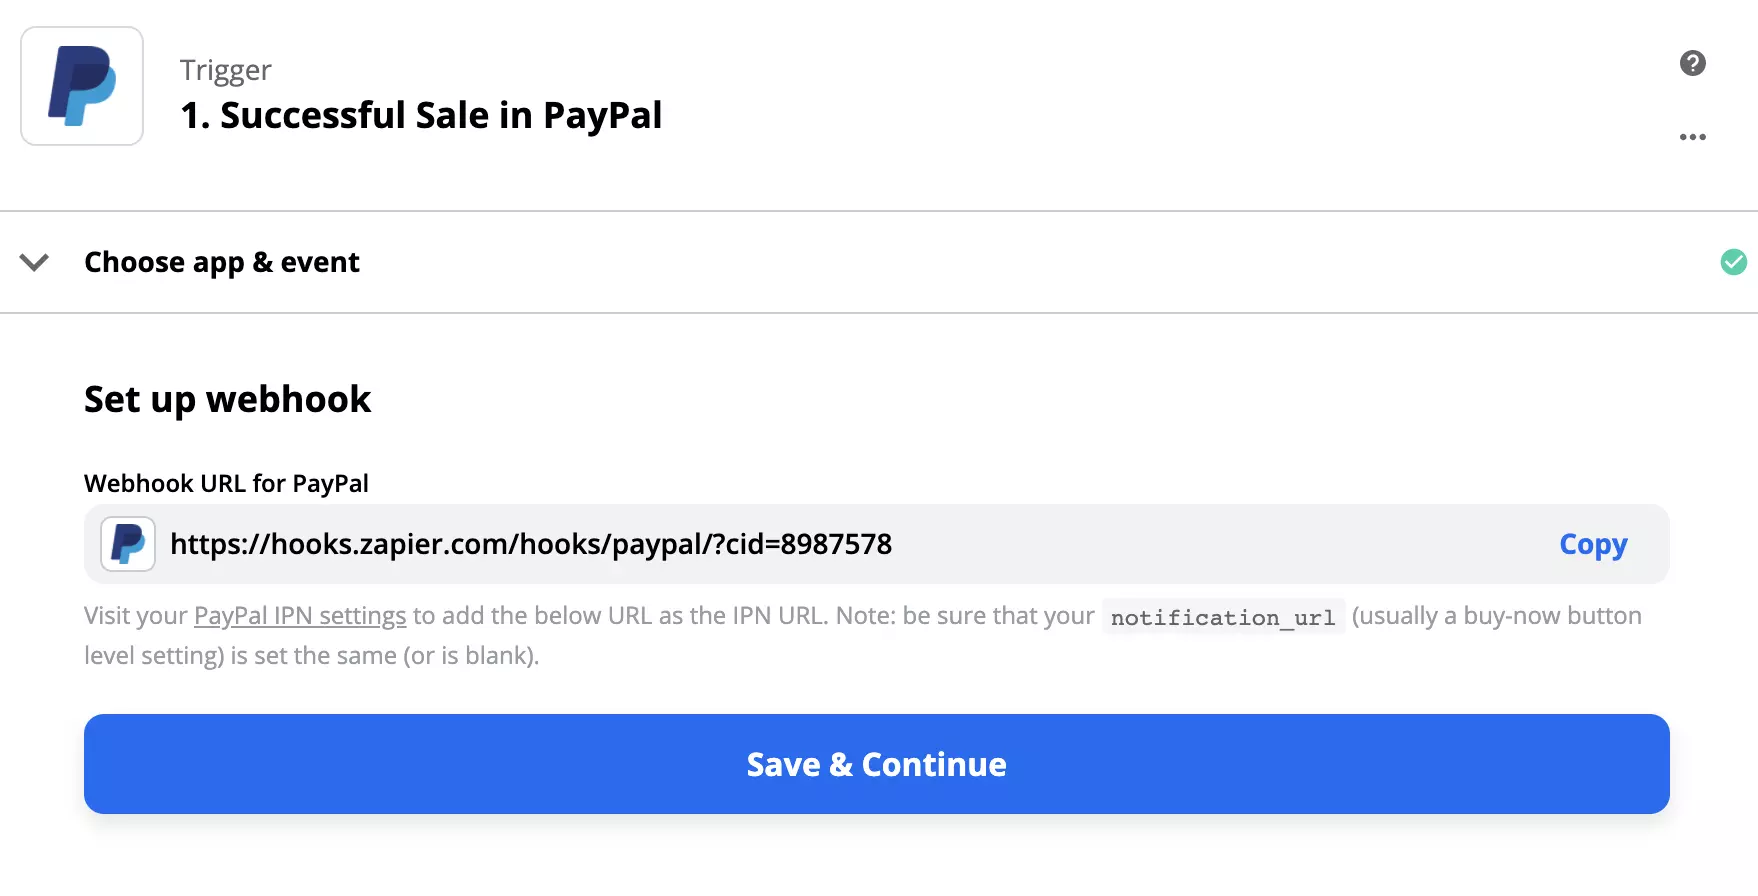Select the Choose app & event header
This screenshot has height=896, width=1758.
[x=222, y=262]
